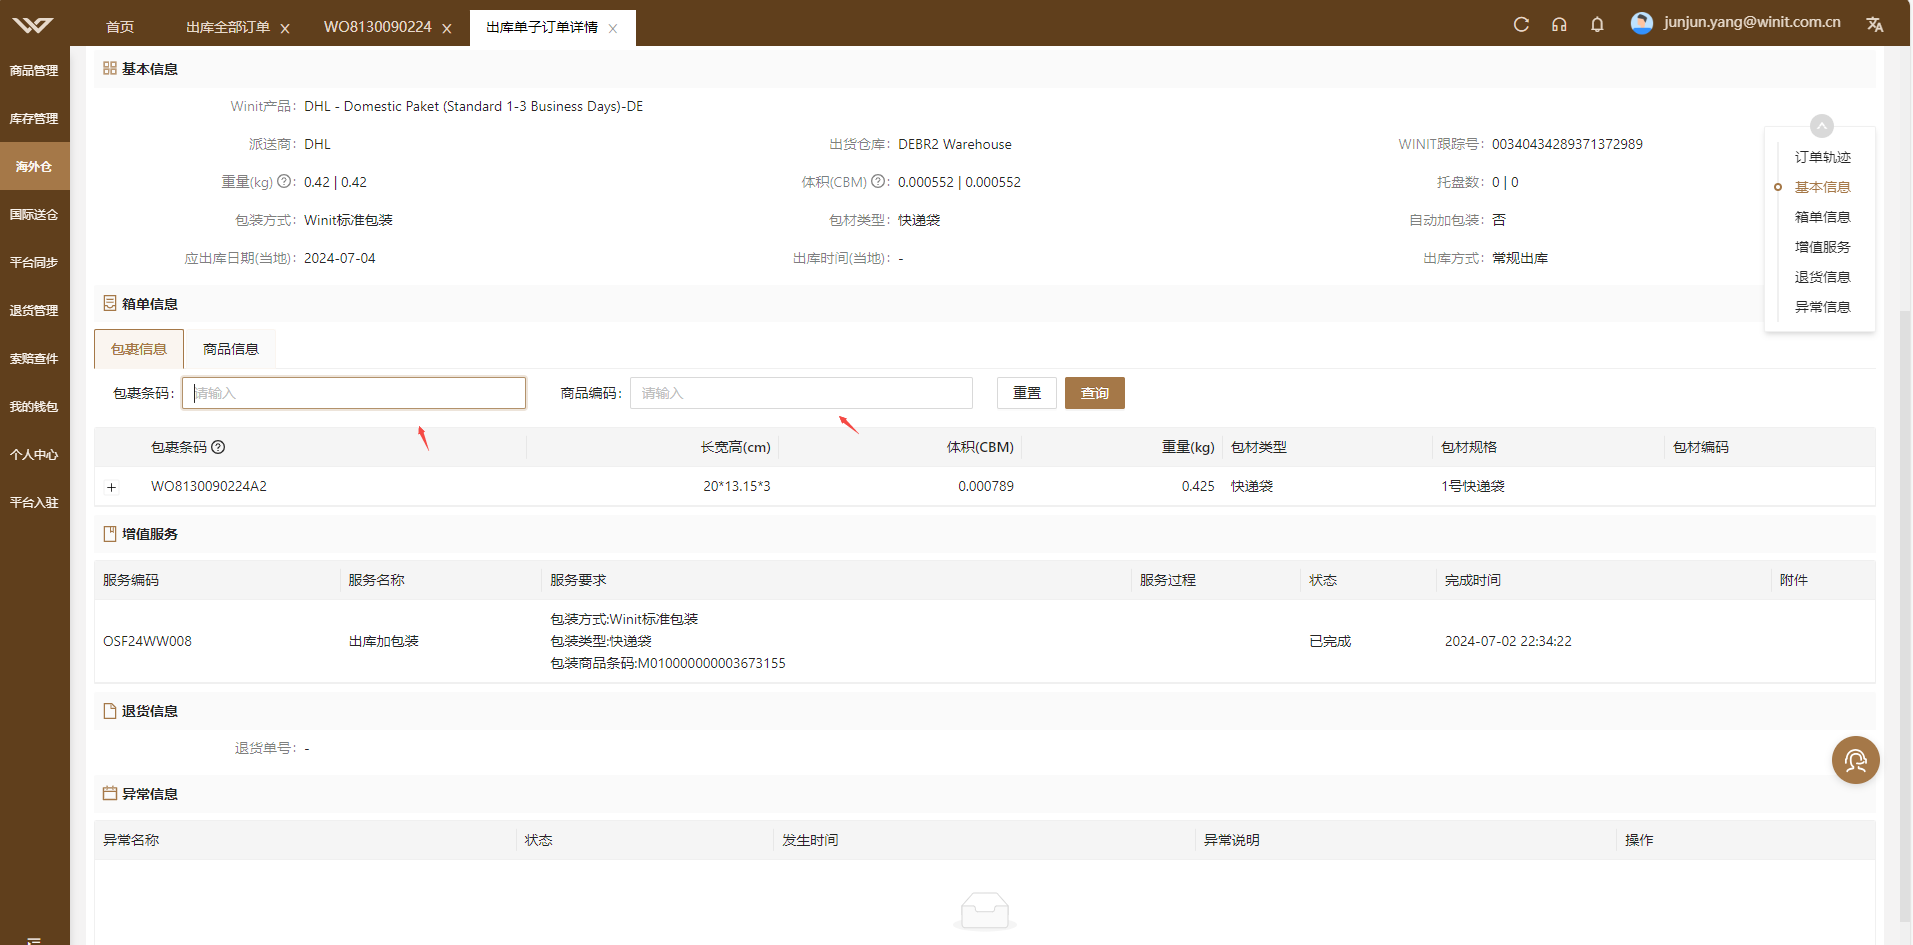Open 索赔查件 in the sidebar

point(34,358)
